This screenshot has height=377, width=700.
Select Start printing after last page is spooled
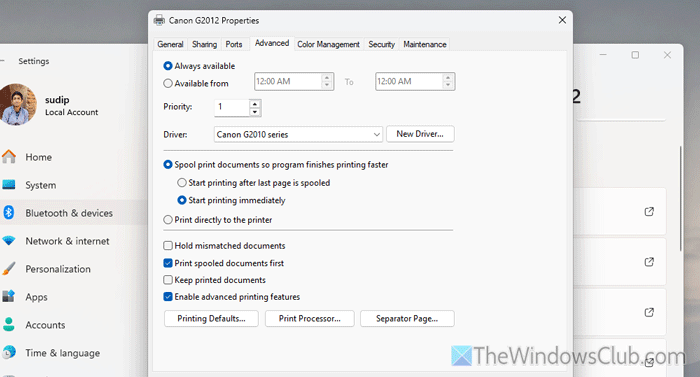click(x=182, y=183)
